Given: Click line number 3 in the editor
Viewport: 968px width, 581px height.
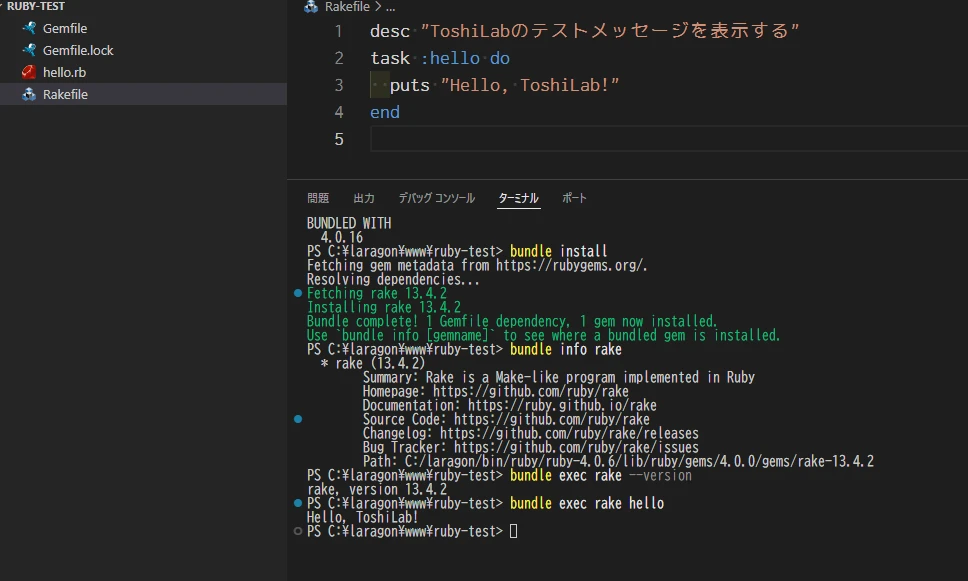Looking at the screenshot, I should (338, 85).
